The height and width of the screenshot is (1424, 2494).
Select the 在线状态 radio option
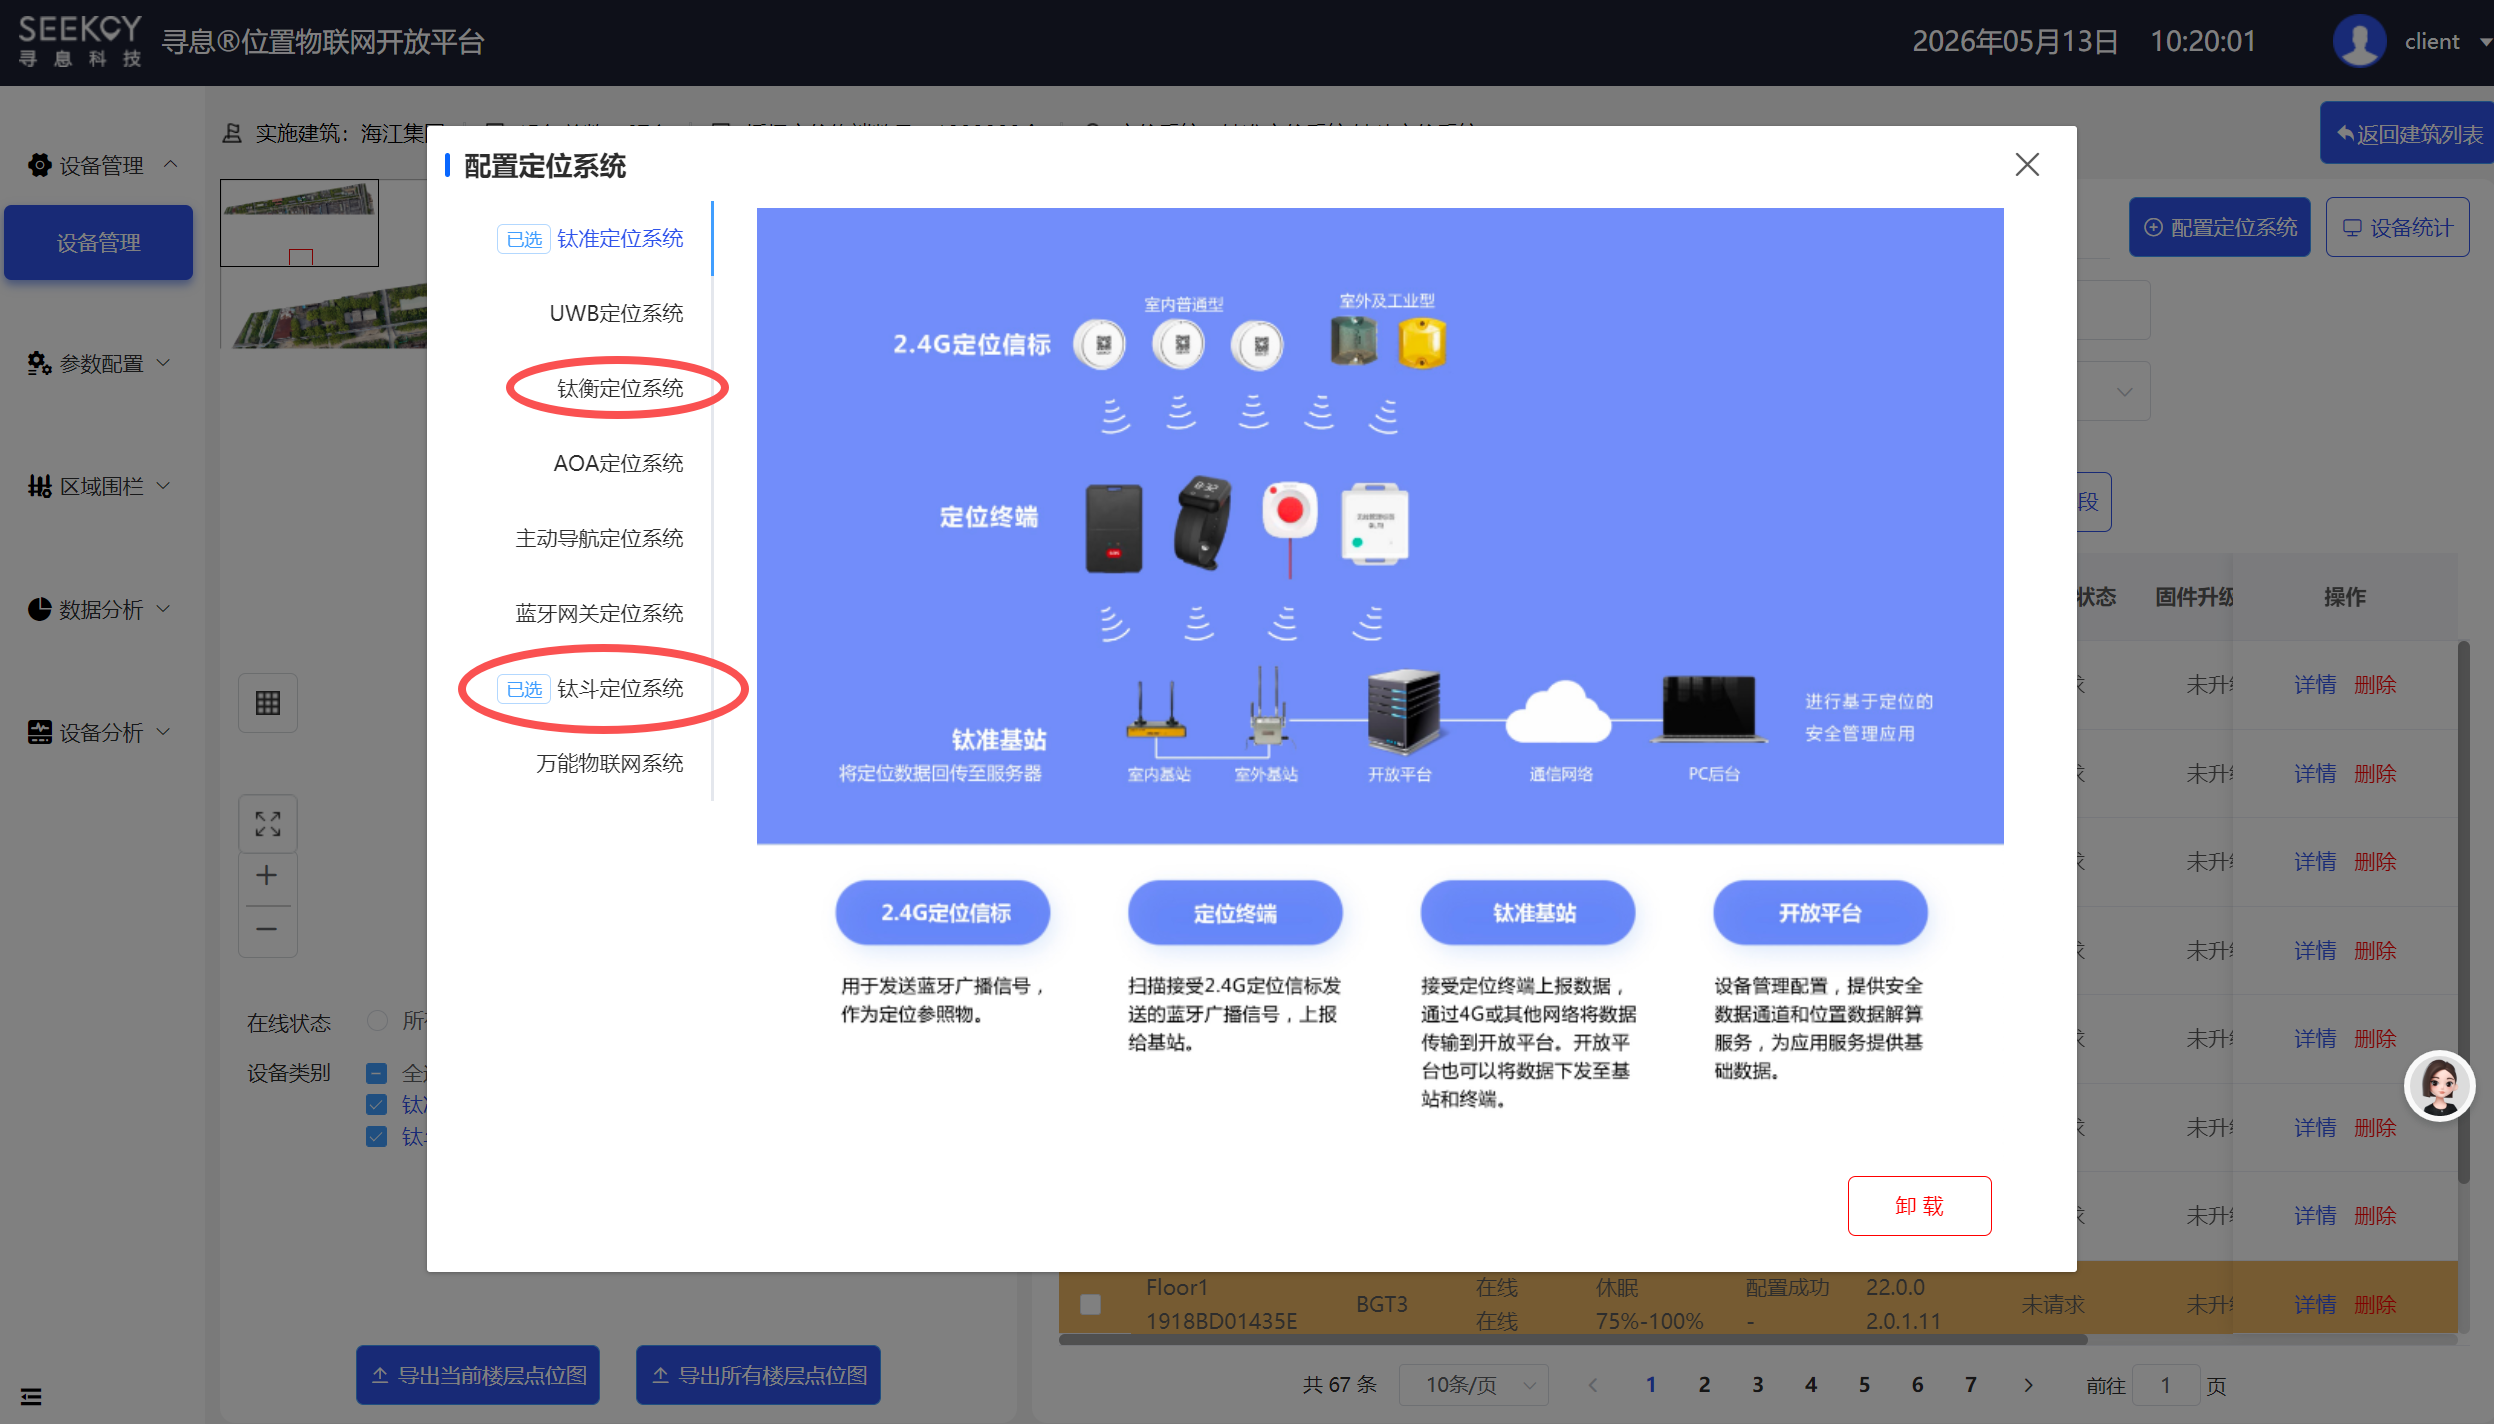377,1021
